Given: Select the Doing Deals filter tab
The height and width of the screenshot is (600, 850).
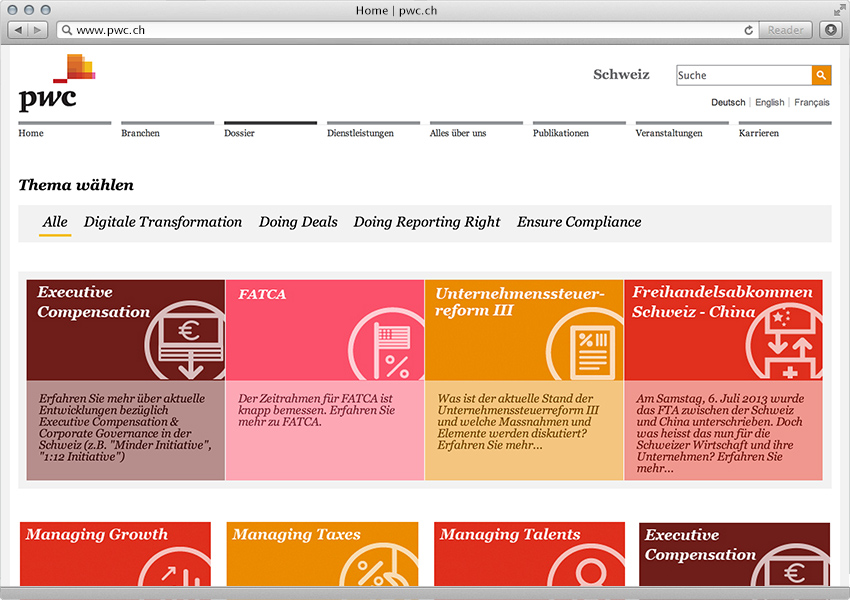Looking at the screenshot, I should click(298, 222).
